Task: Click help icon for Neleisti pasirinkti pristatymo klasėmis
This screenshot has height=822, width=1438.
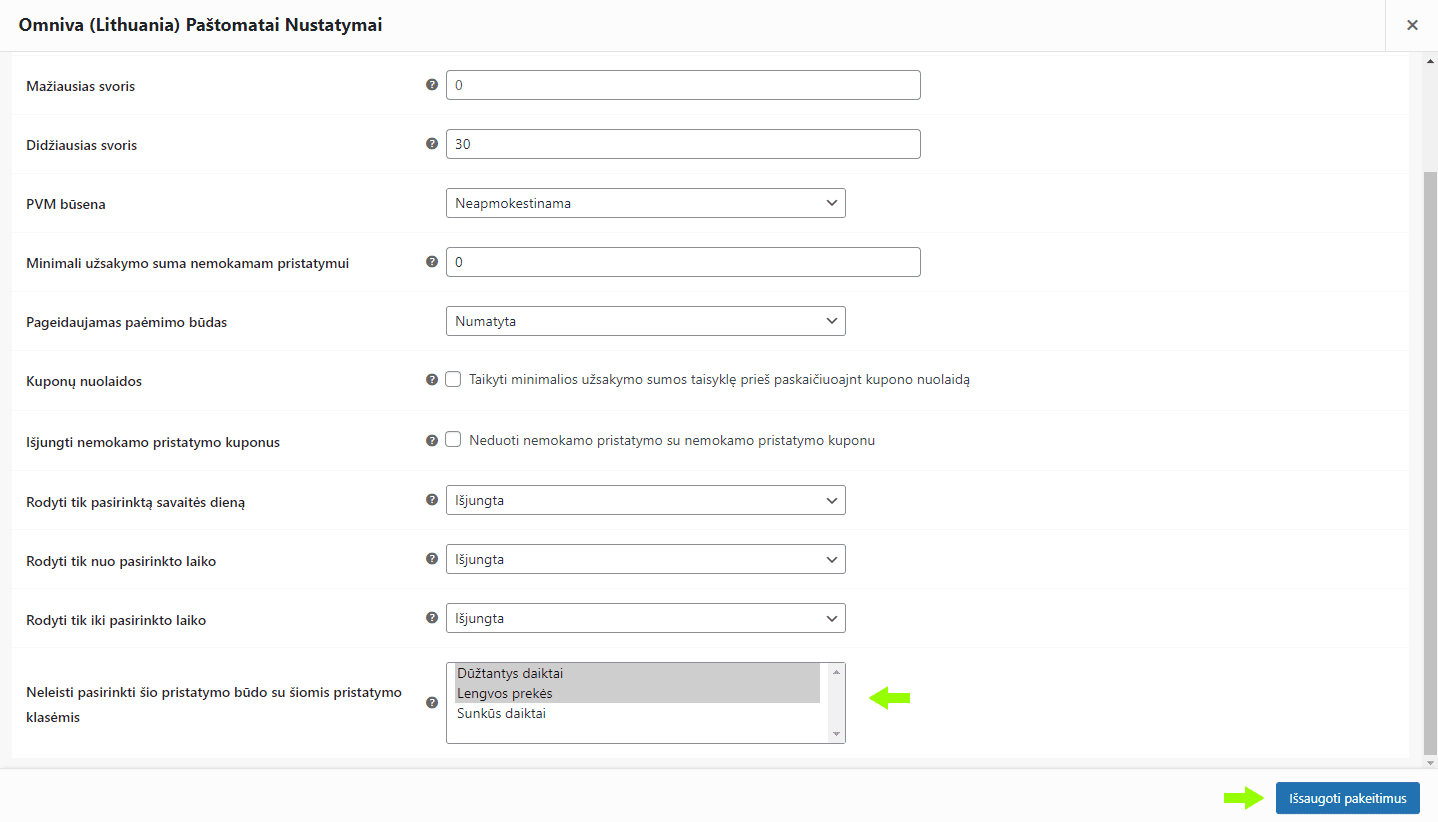Action: click(x=432, y=703)
